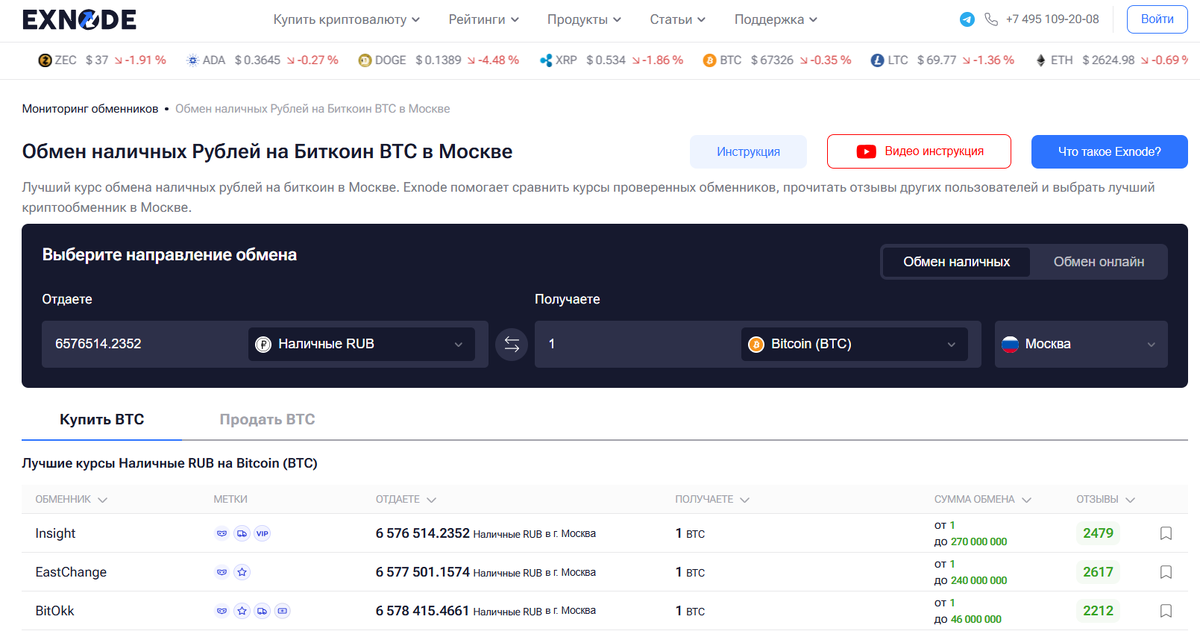Click the delivery truck label icon on BitOkk row

point(262,610)
